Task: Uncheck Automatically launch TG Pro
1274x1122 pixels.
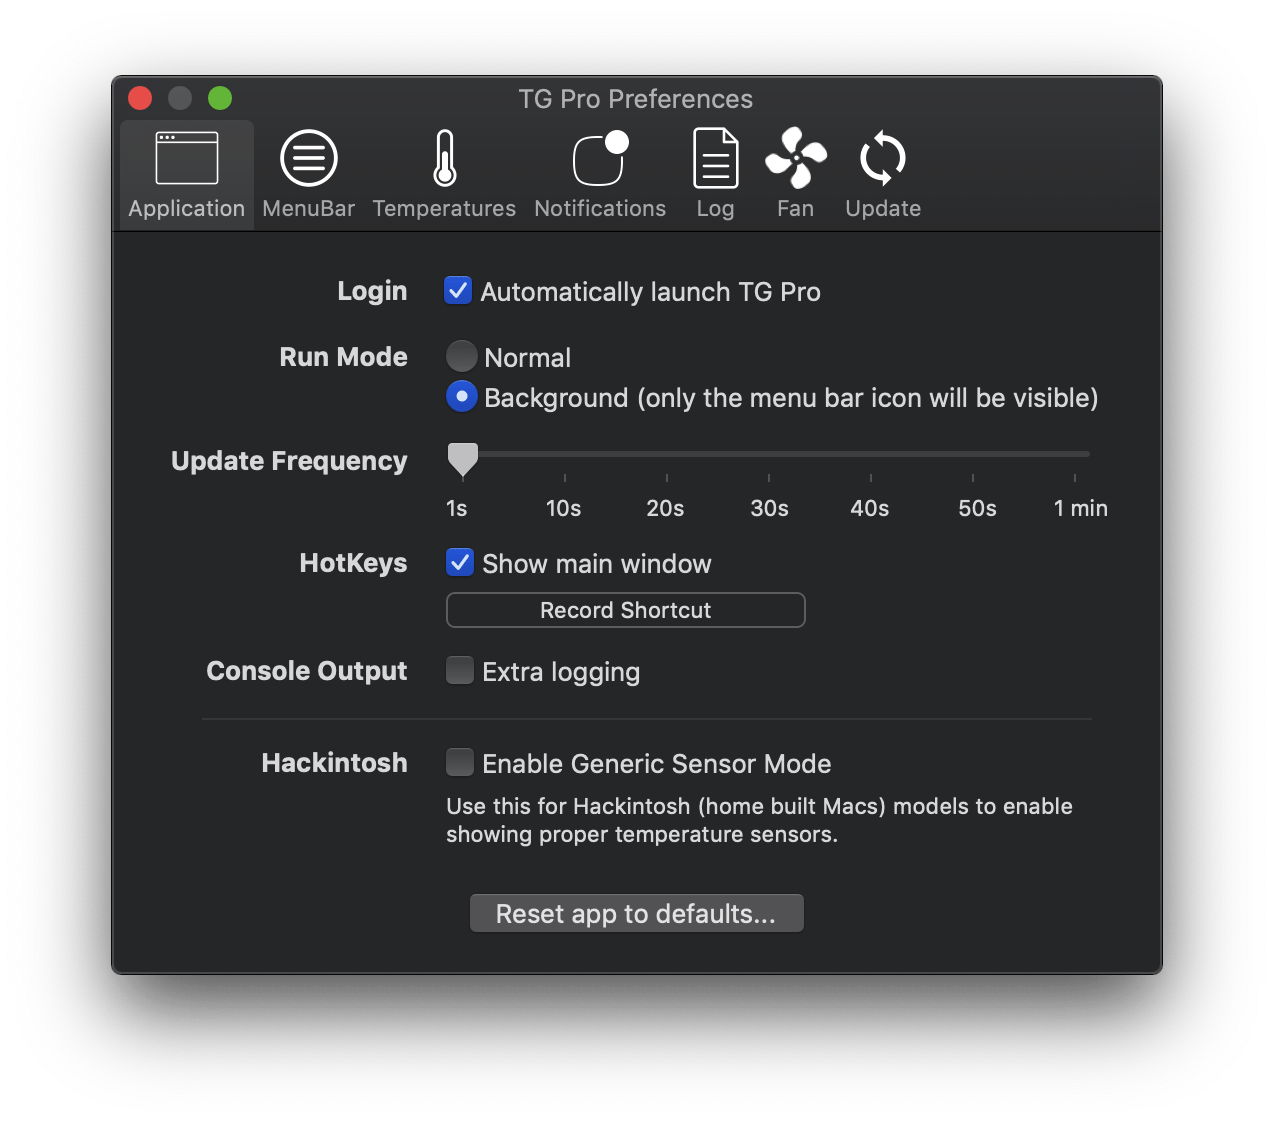Action: click(x=457, y=290)
